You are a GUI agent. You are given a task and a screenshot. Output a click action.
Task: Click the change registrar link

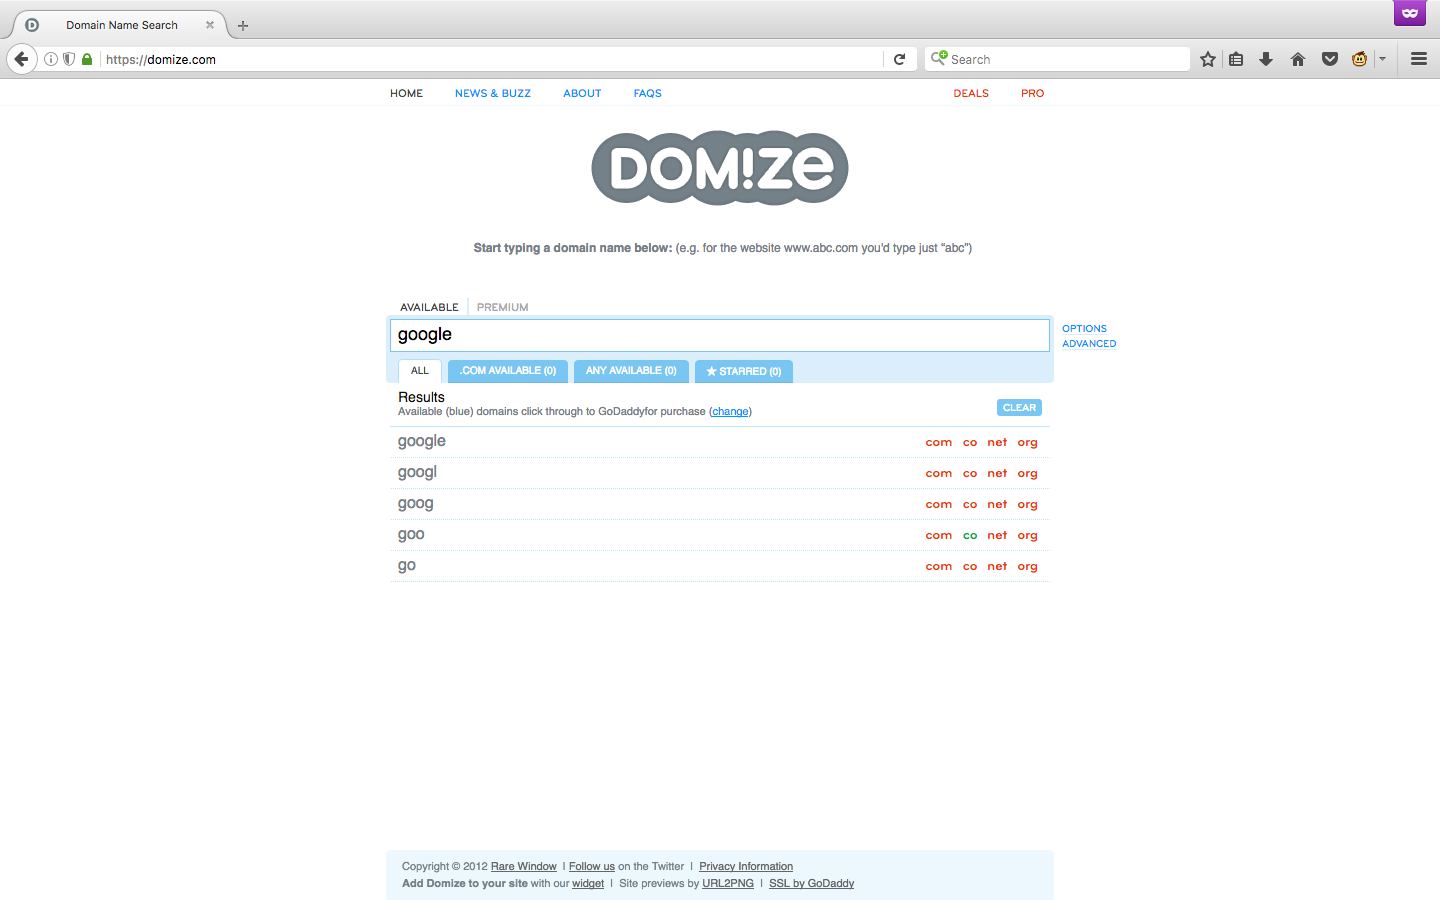coord(730,411)
